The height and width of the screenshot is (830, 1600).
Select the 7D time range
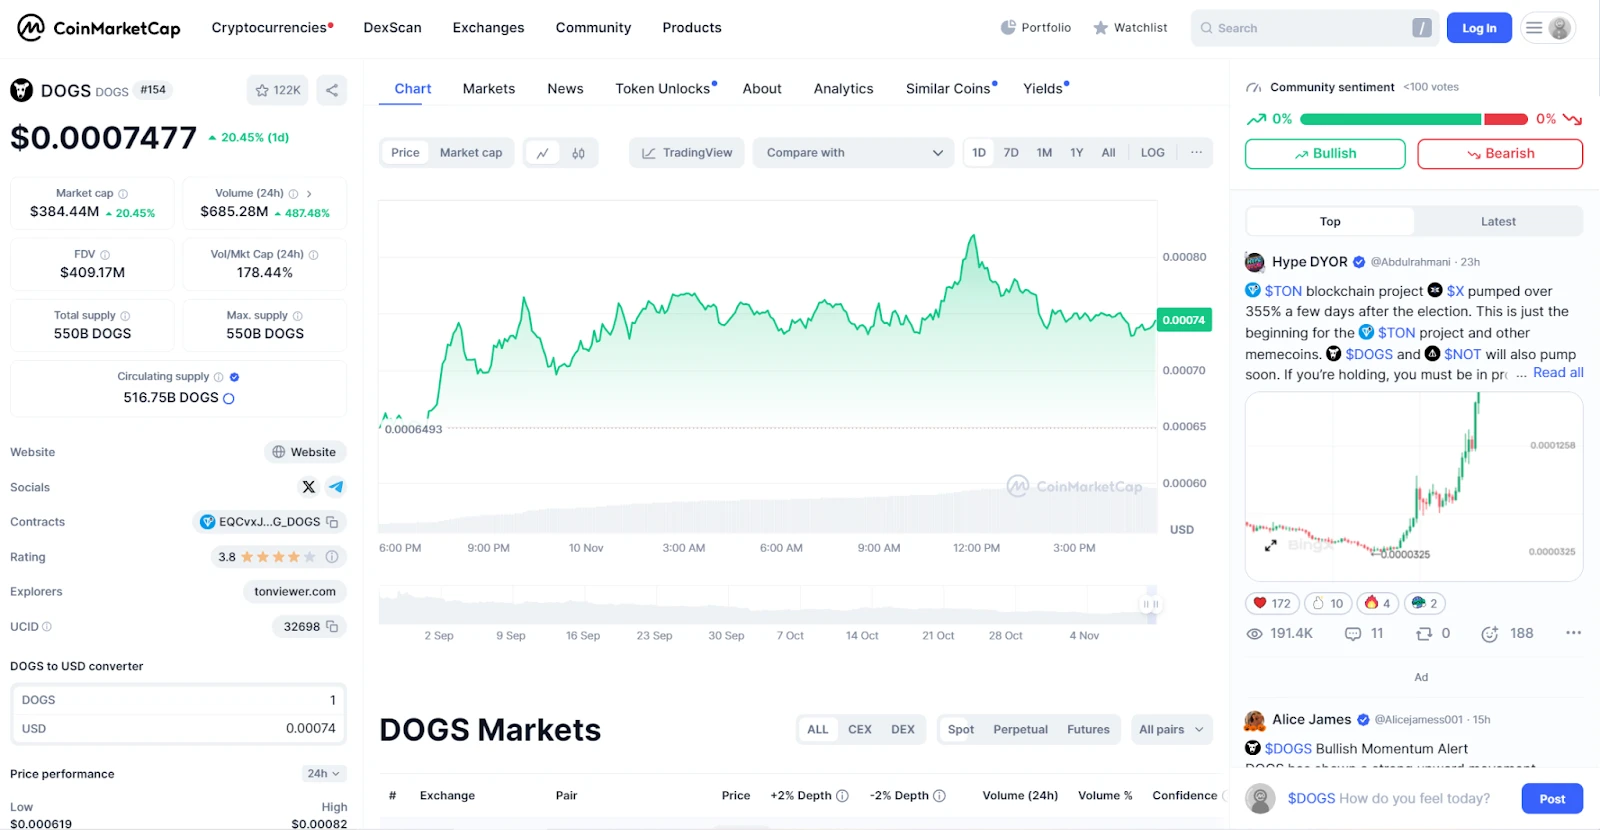coord(1011,153)
